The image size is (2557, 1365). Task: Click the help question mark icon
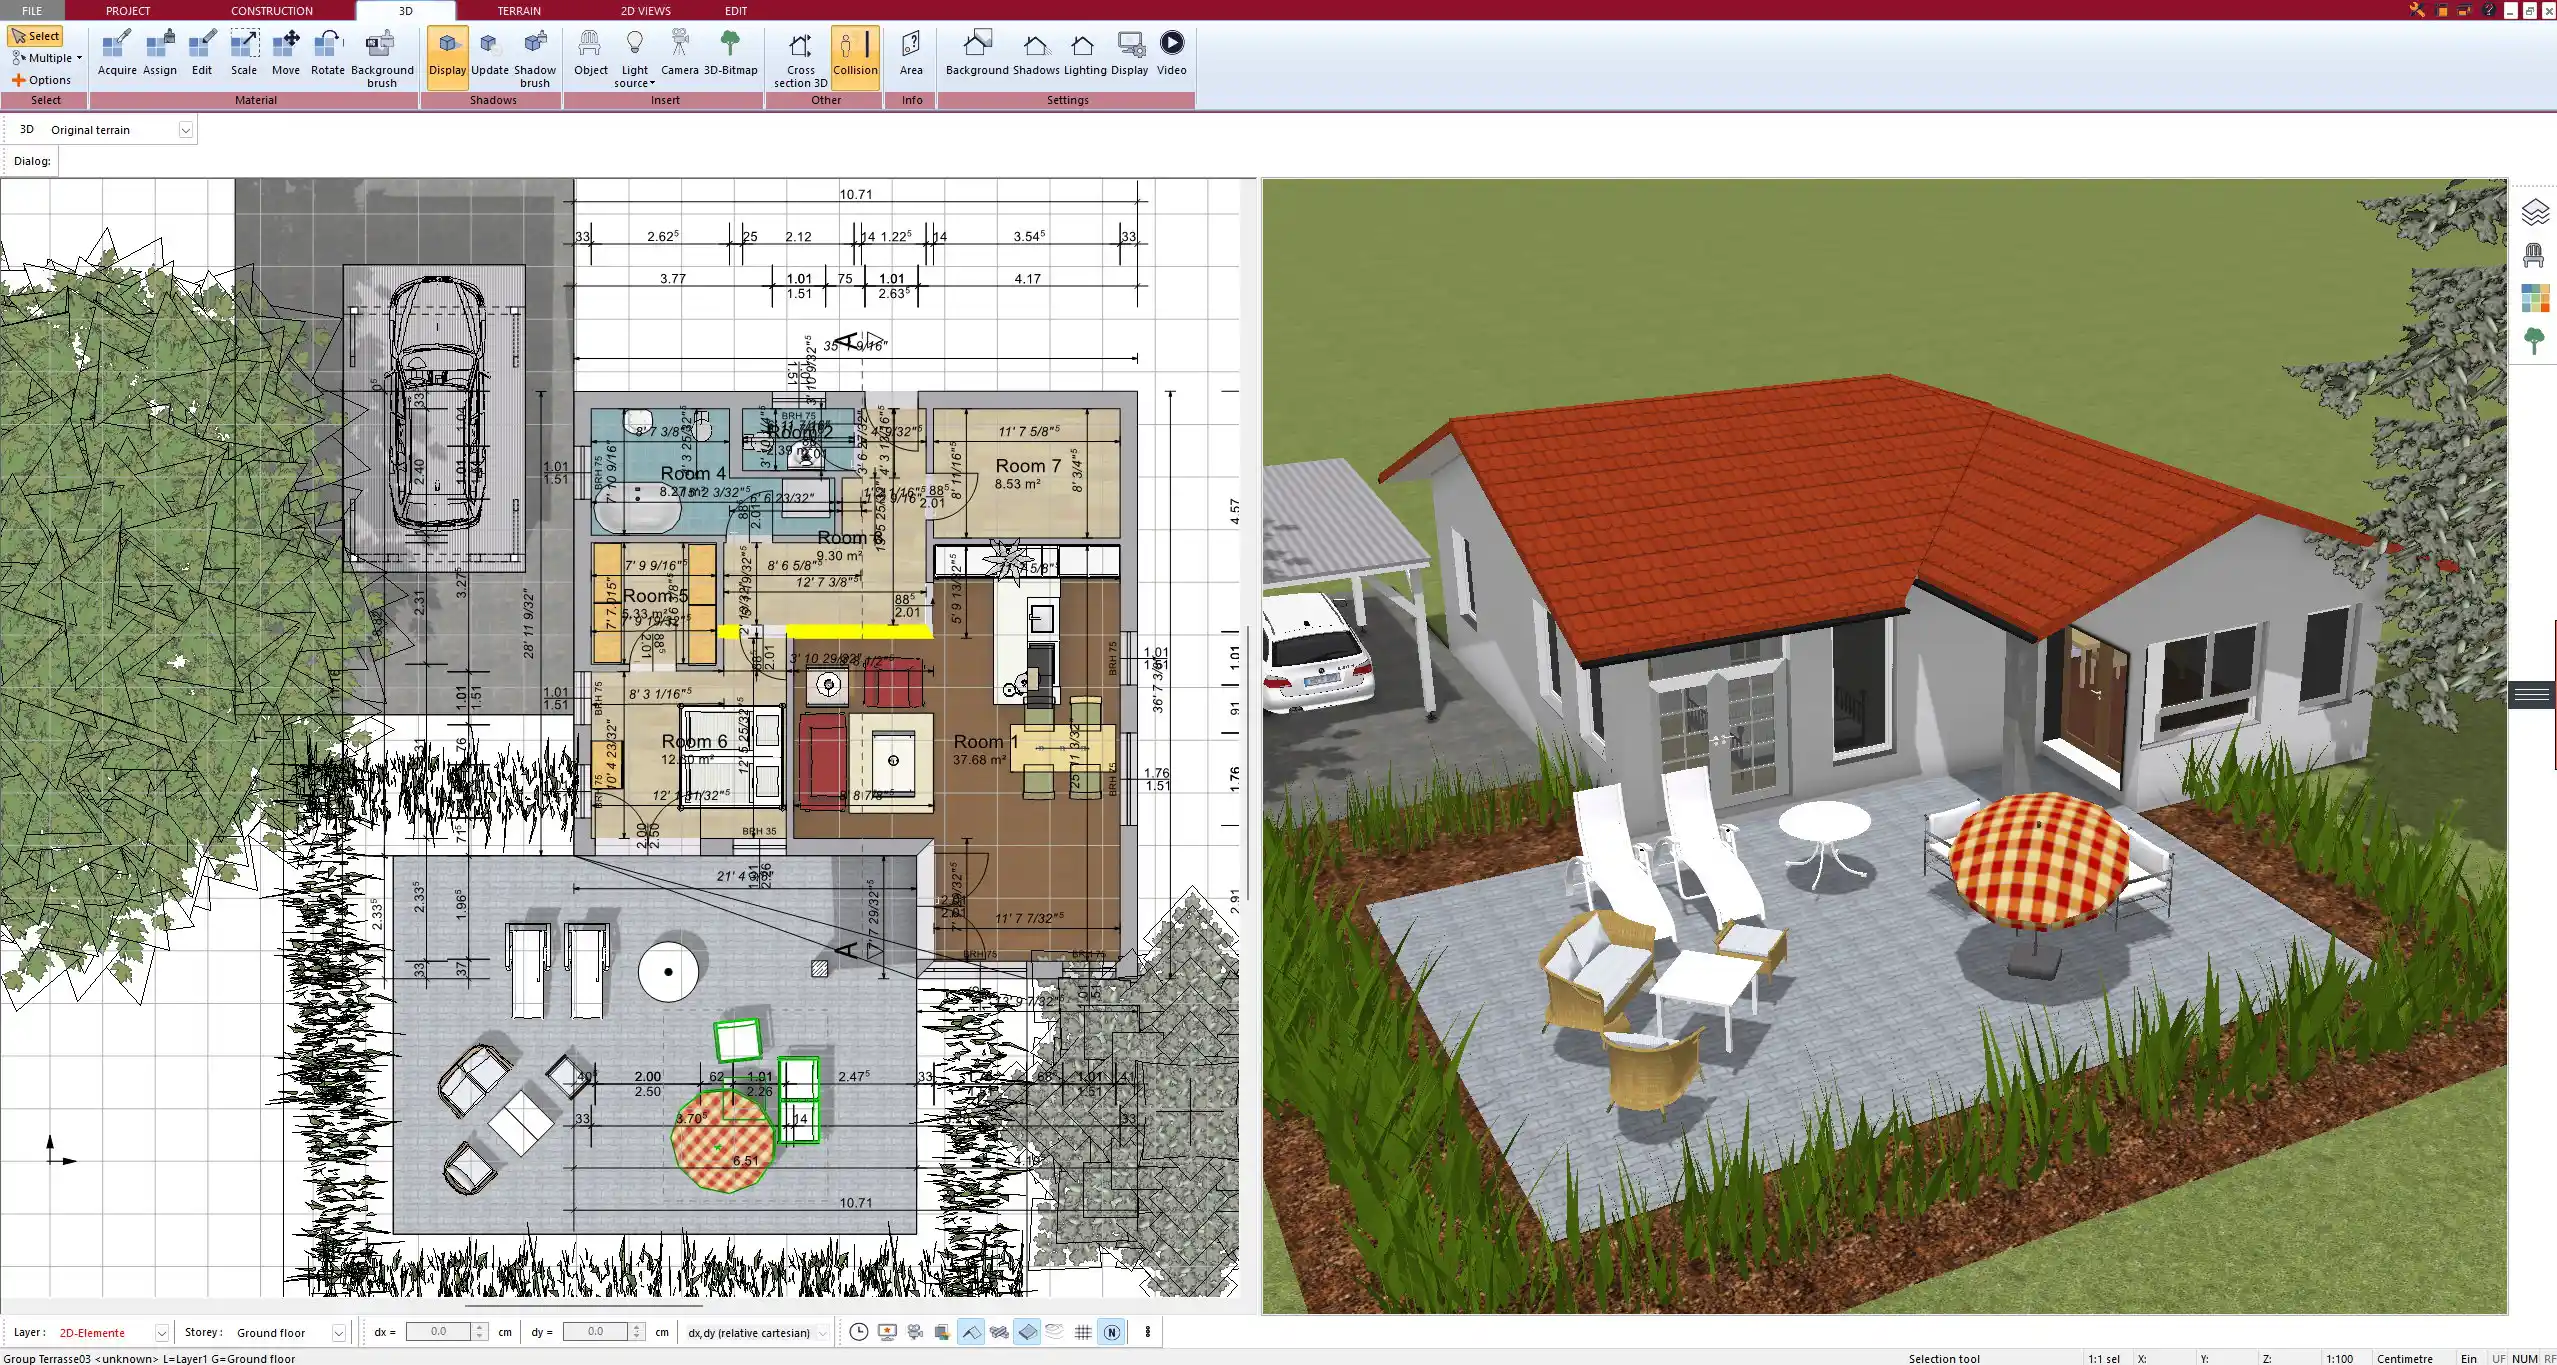point(2488,10)
